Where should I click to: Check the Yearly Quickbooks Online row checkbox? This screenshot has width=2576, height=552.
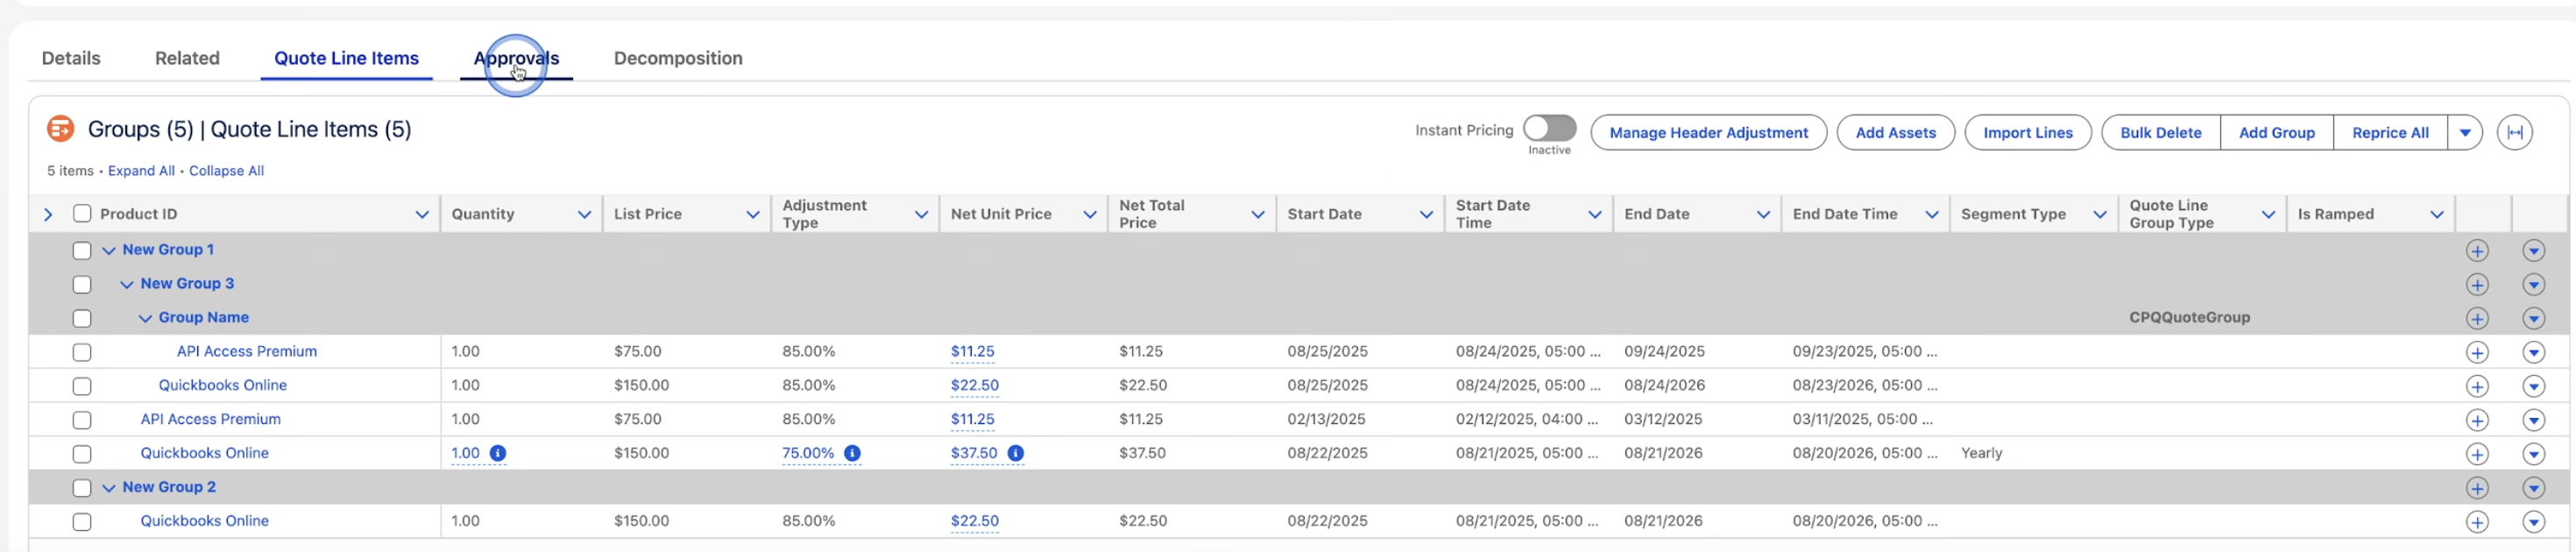[x=82, y=454]
